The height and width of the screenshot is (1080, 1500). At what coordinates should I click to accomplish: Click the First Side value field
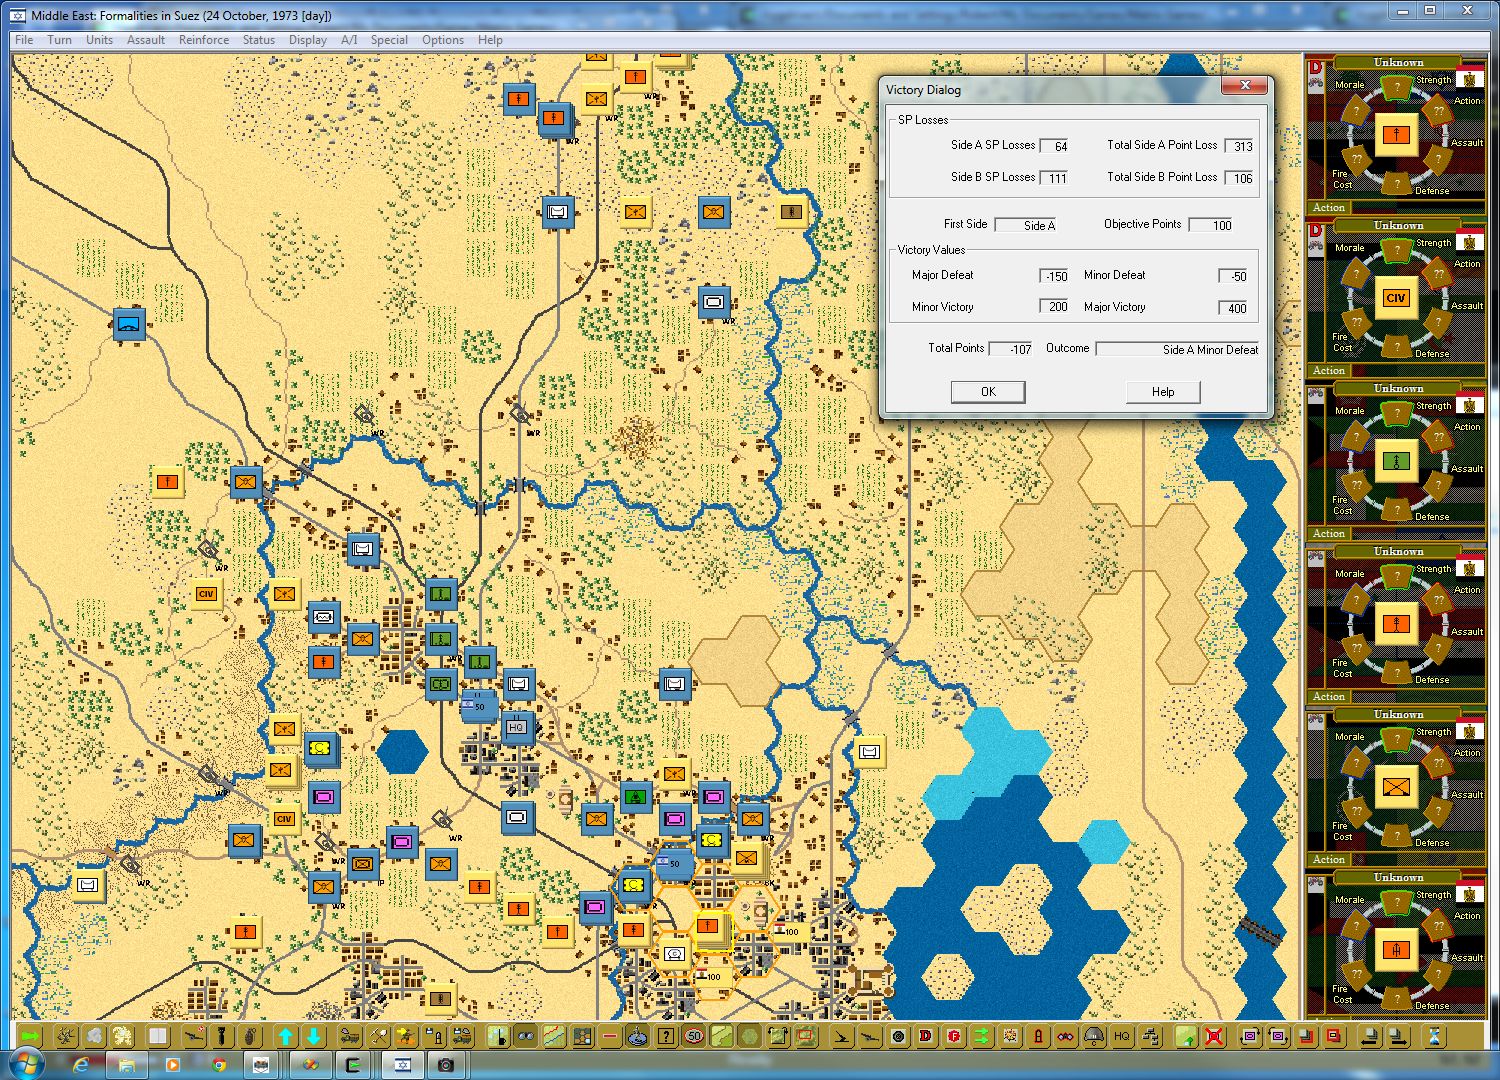click(1026, 225)
